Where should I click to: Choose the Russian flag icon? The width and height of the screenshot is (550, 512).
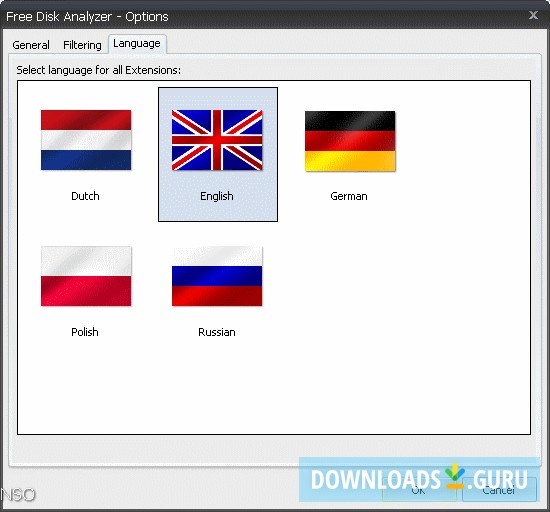click(217, 276)
